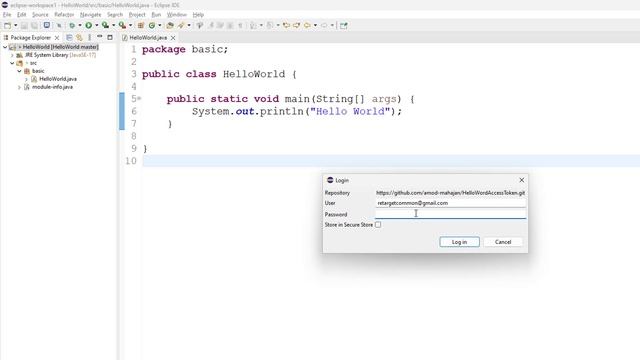Close the Package Explorer tab

pos(57,38)
